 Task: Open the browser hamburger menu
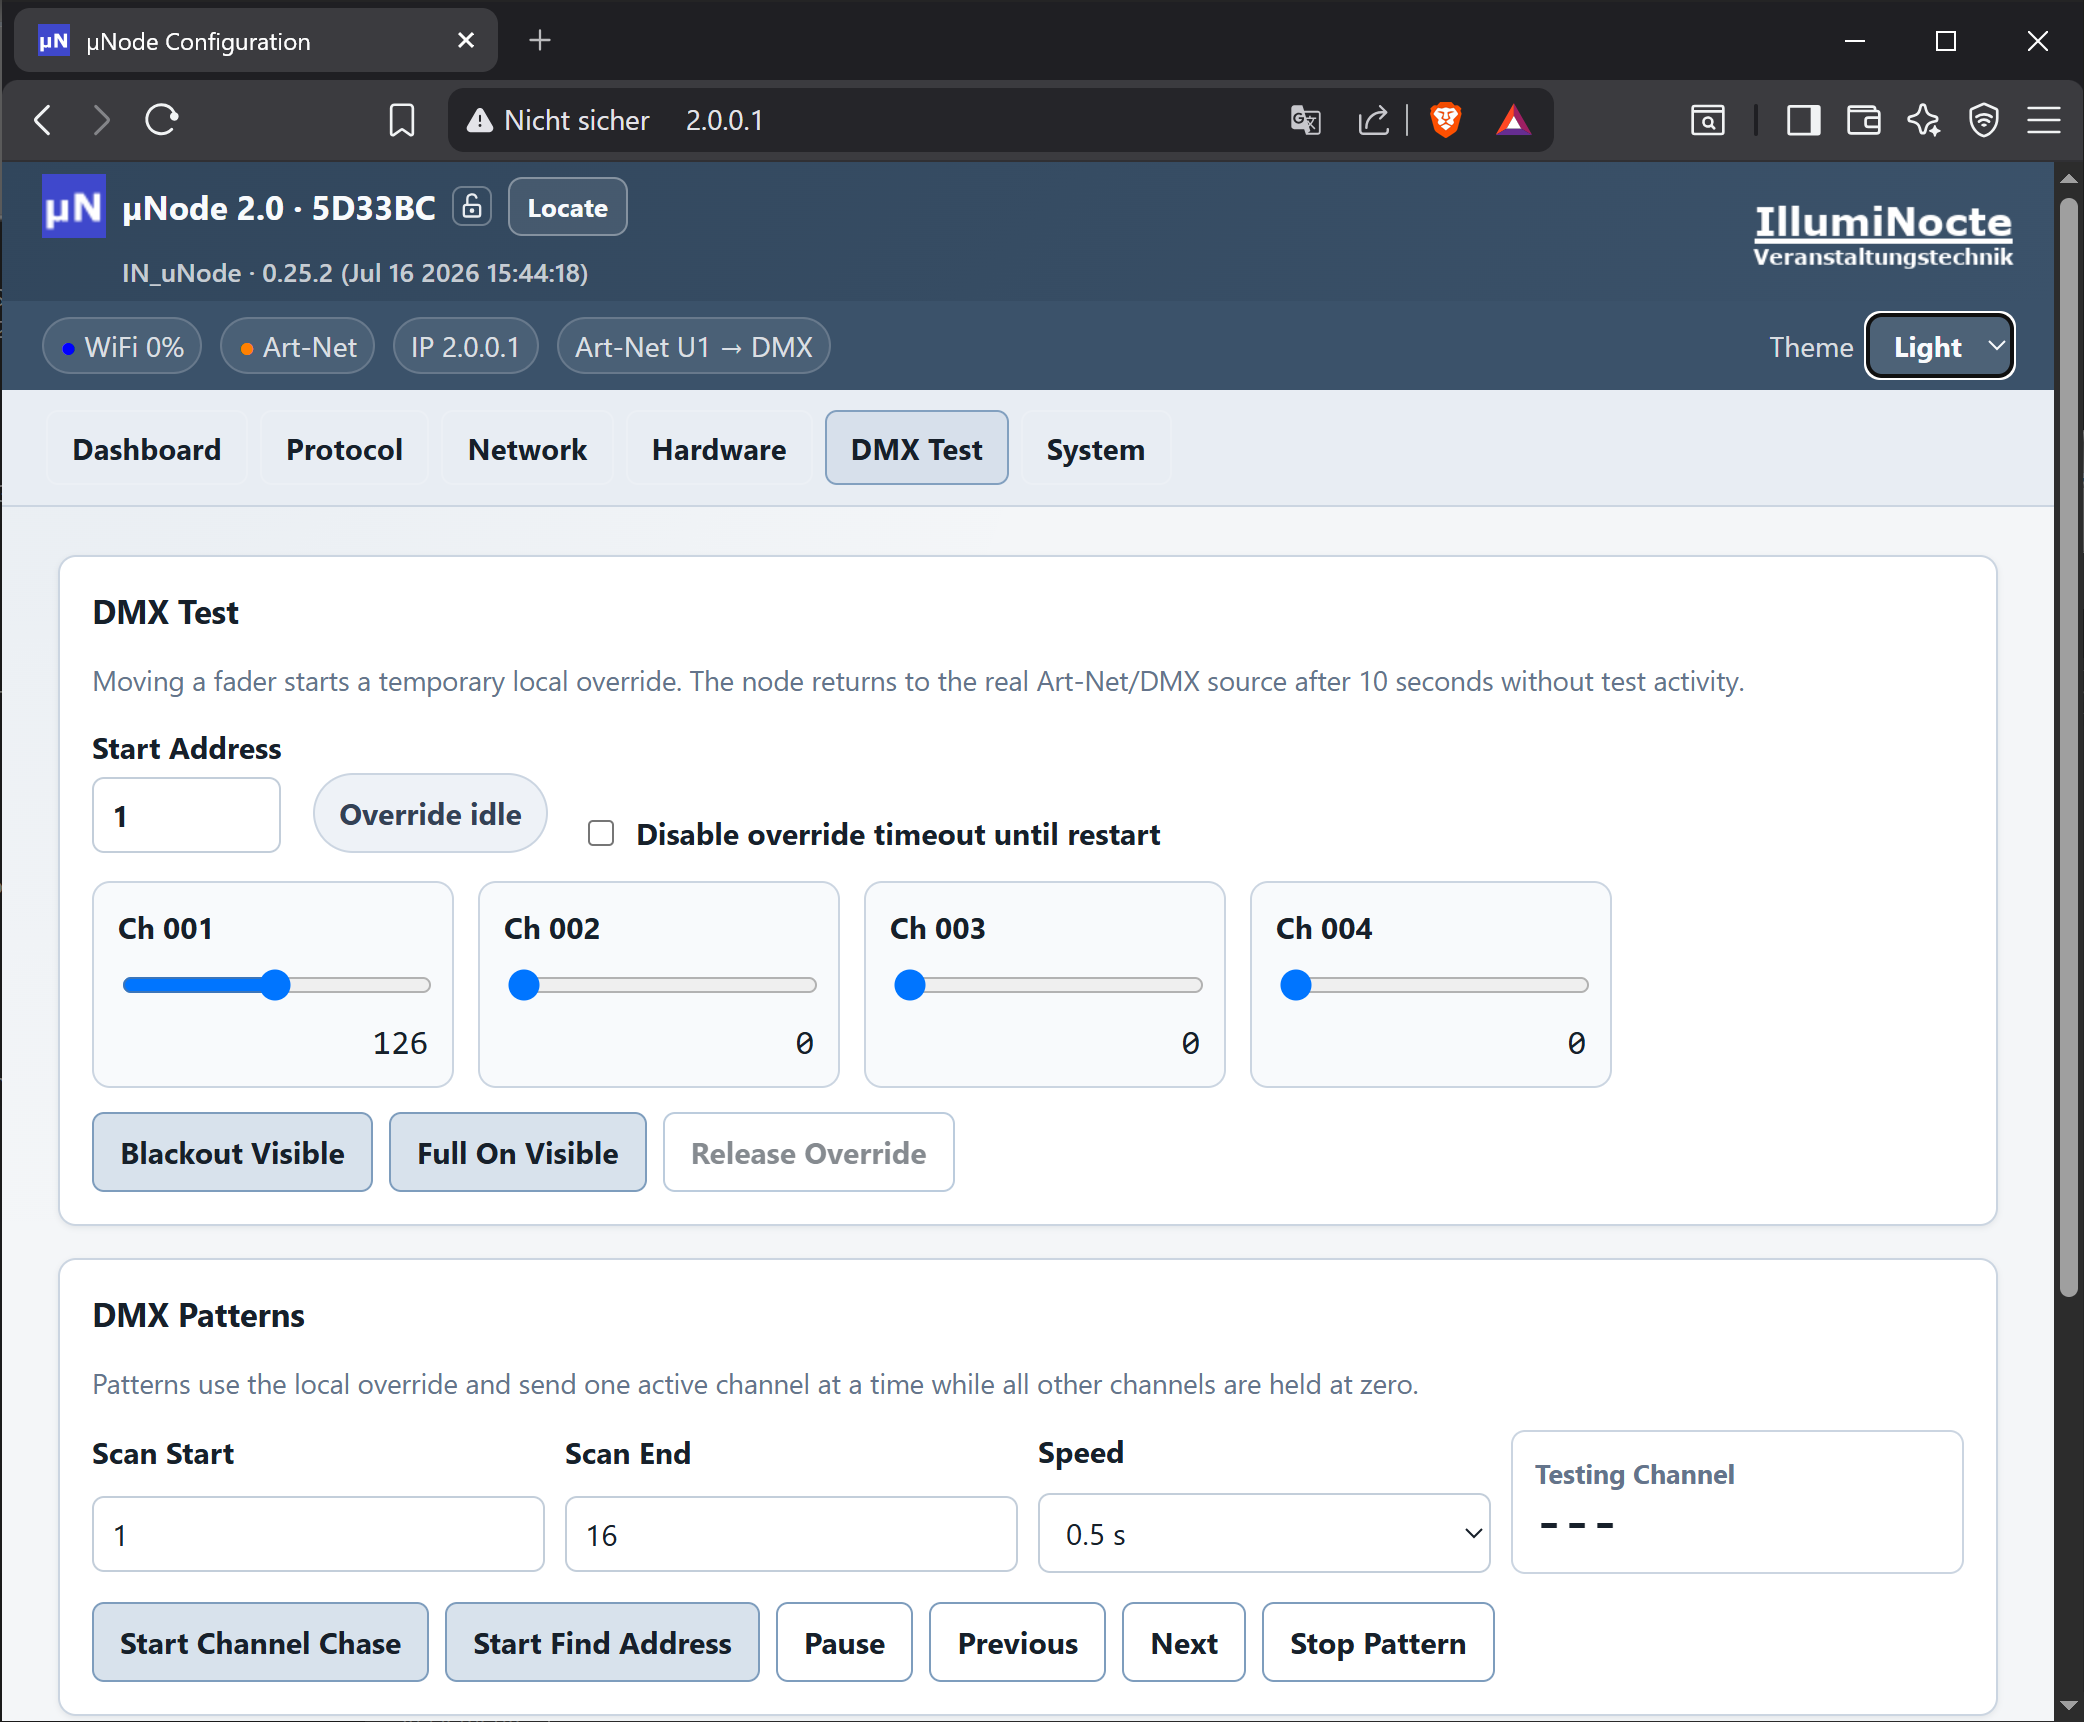pyautogui.click(x=2043, y=120)
